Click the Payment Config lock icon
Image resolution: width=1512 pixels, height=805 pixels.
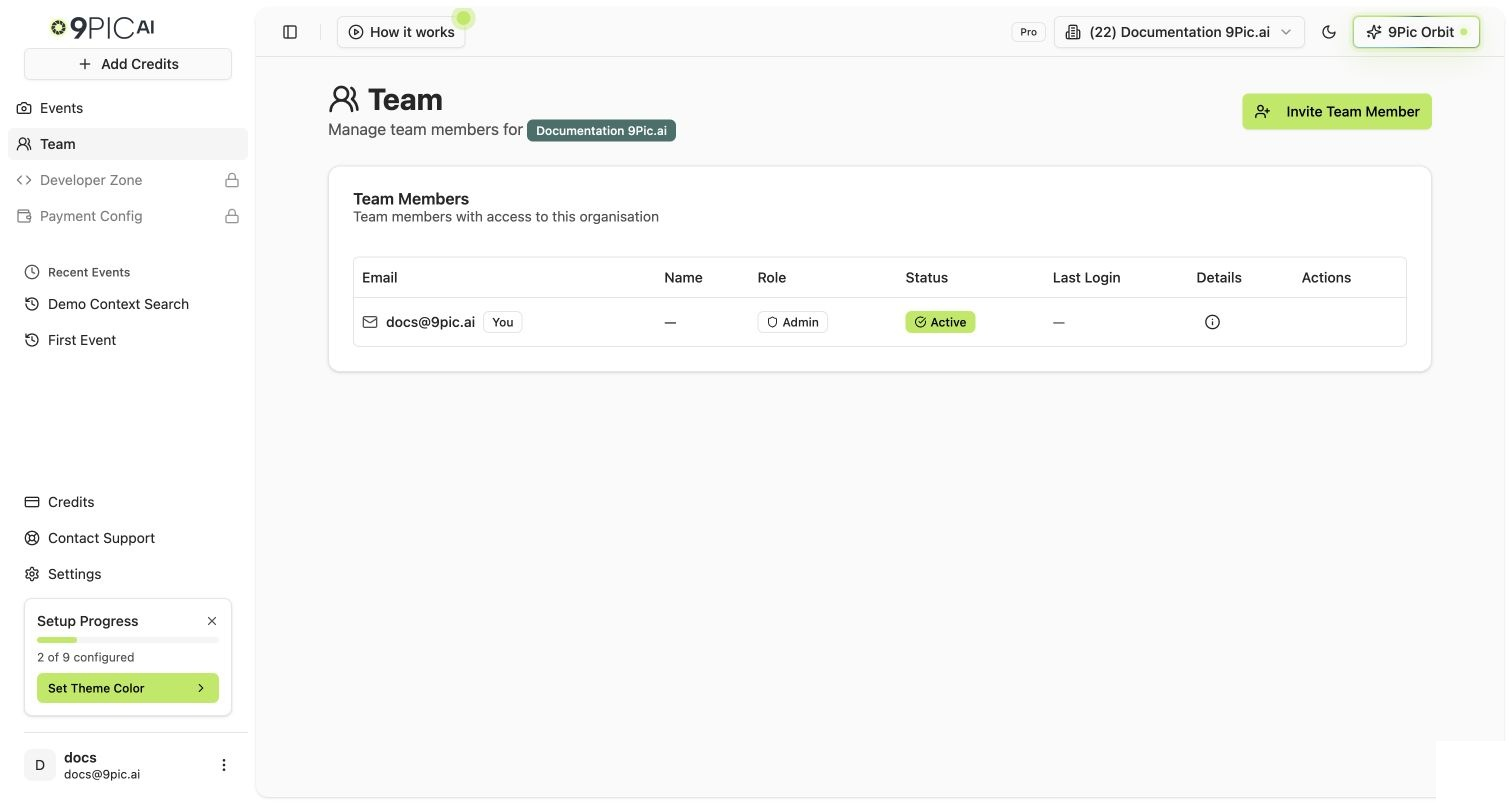pyautogui.click(x=232, y=216)
